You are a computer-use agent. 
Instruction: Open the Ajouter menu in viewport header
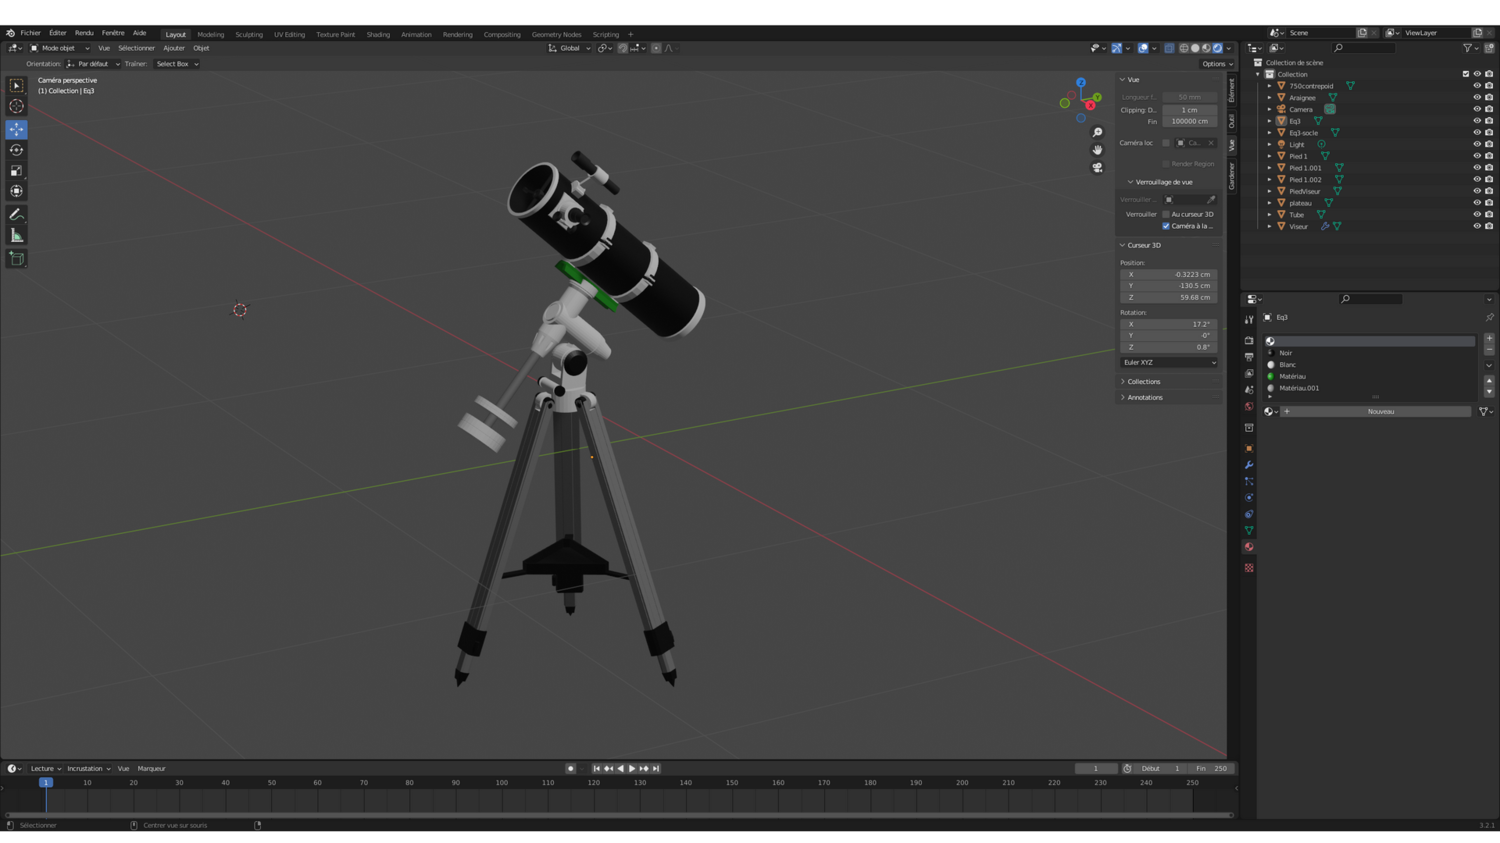point(174,48)
